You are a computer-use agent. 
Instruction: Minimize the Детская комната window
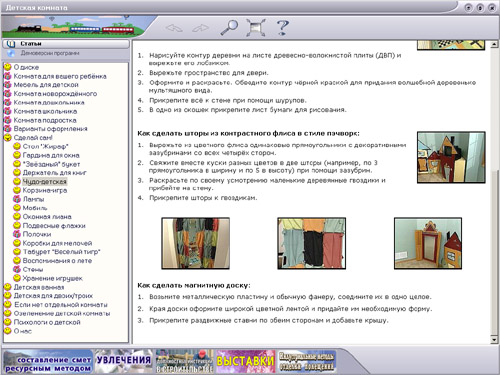469,8
